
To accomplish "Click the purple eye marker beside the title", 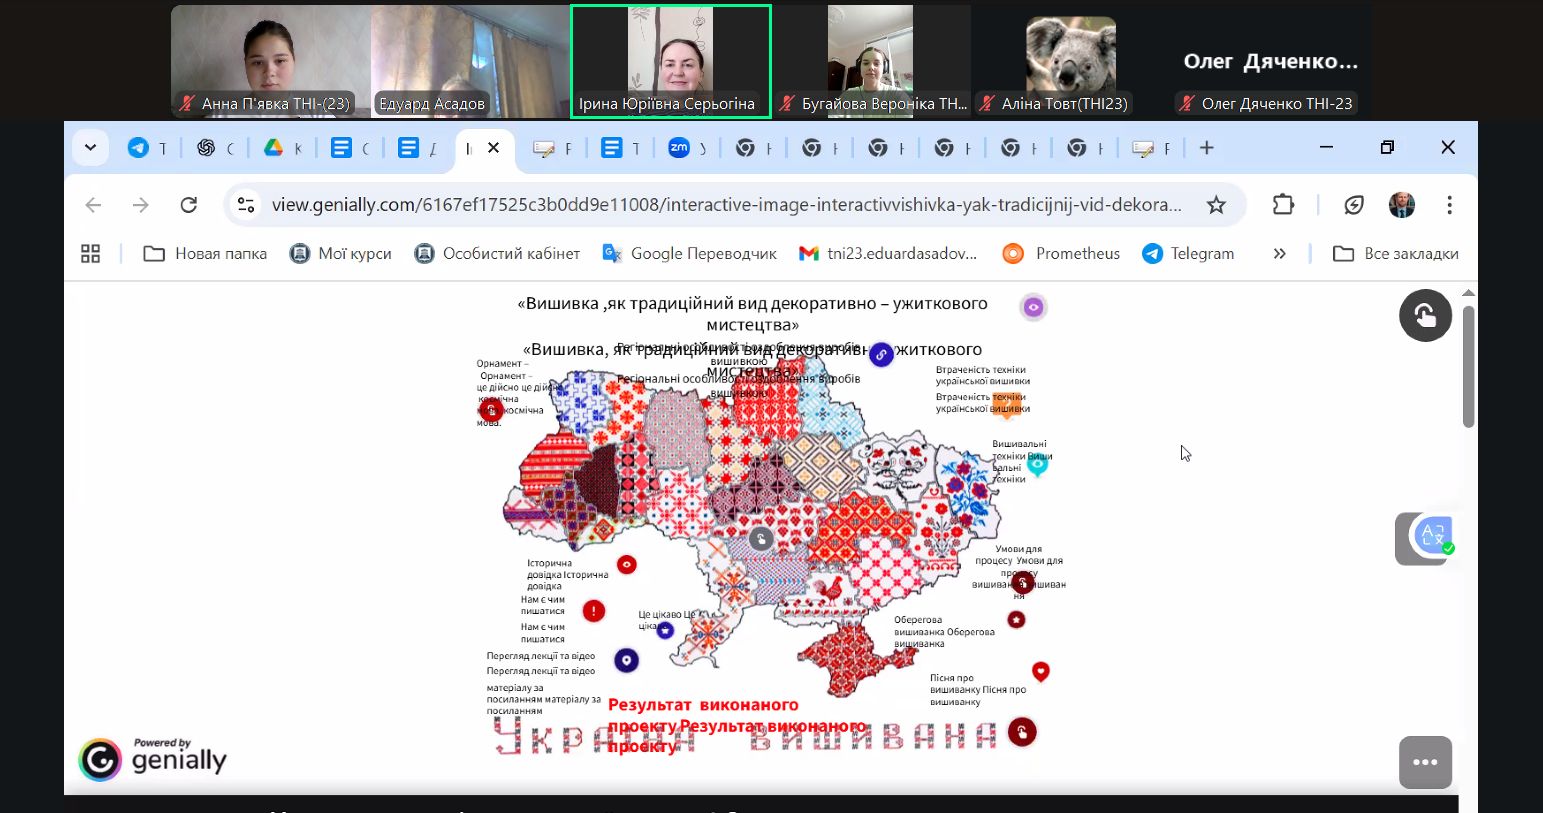I will click(1033, 307).
